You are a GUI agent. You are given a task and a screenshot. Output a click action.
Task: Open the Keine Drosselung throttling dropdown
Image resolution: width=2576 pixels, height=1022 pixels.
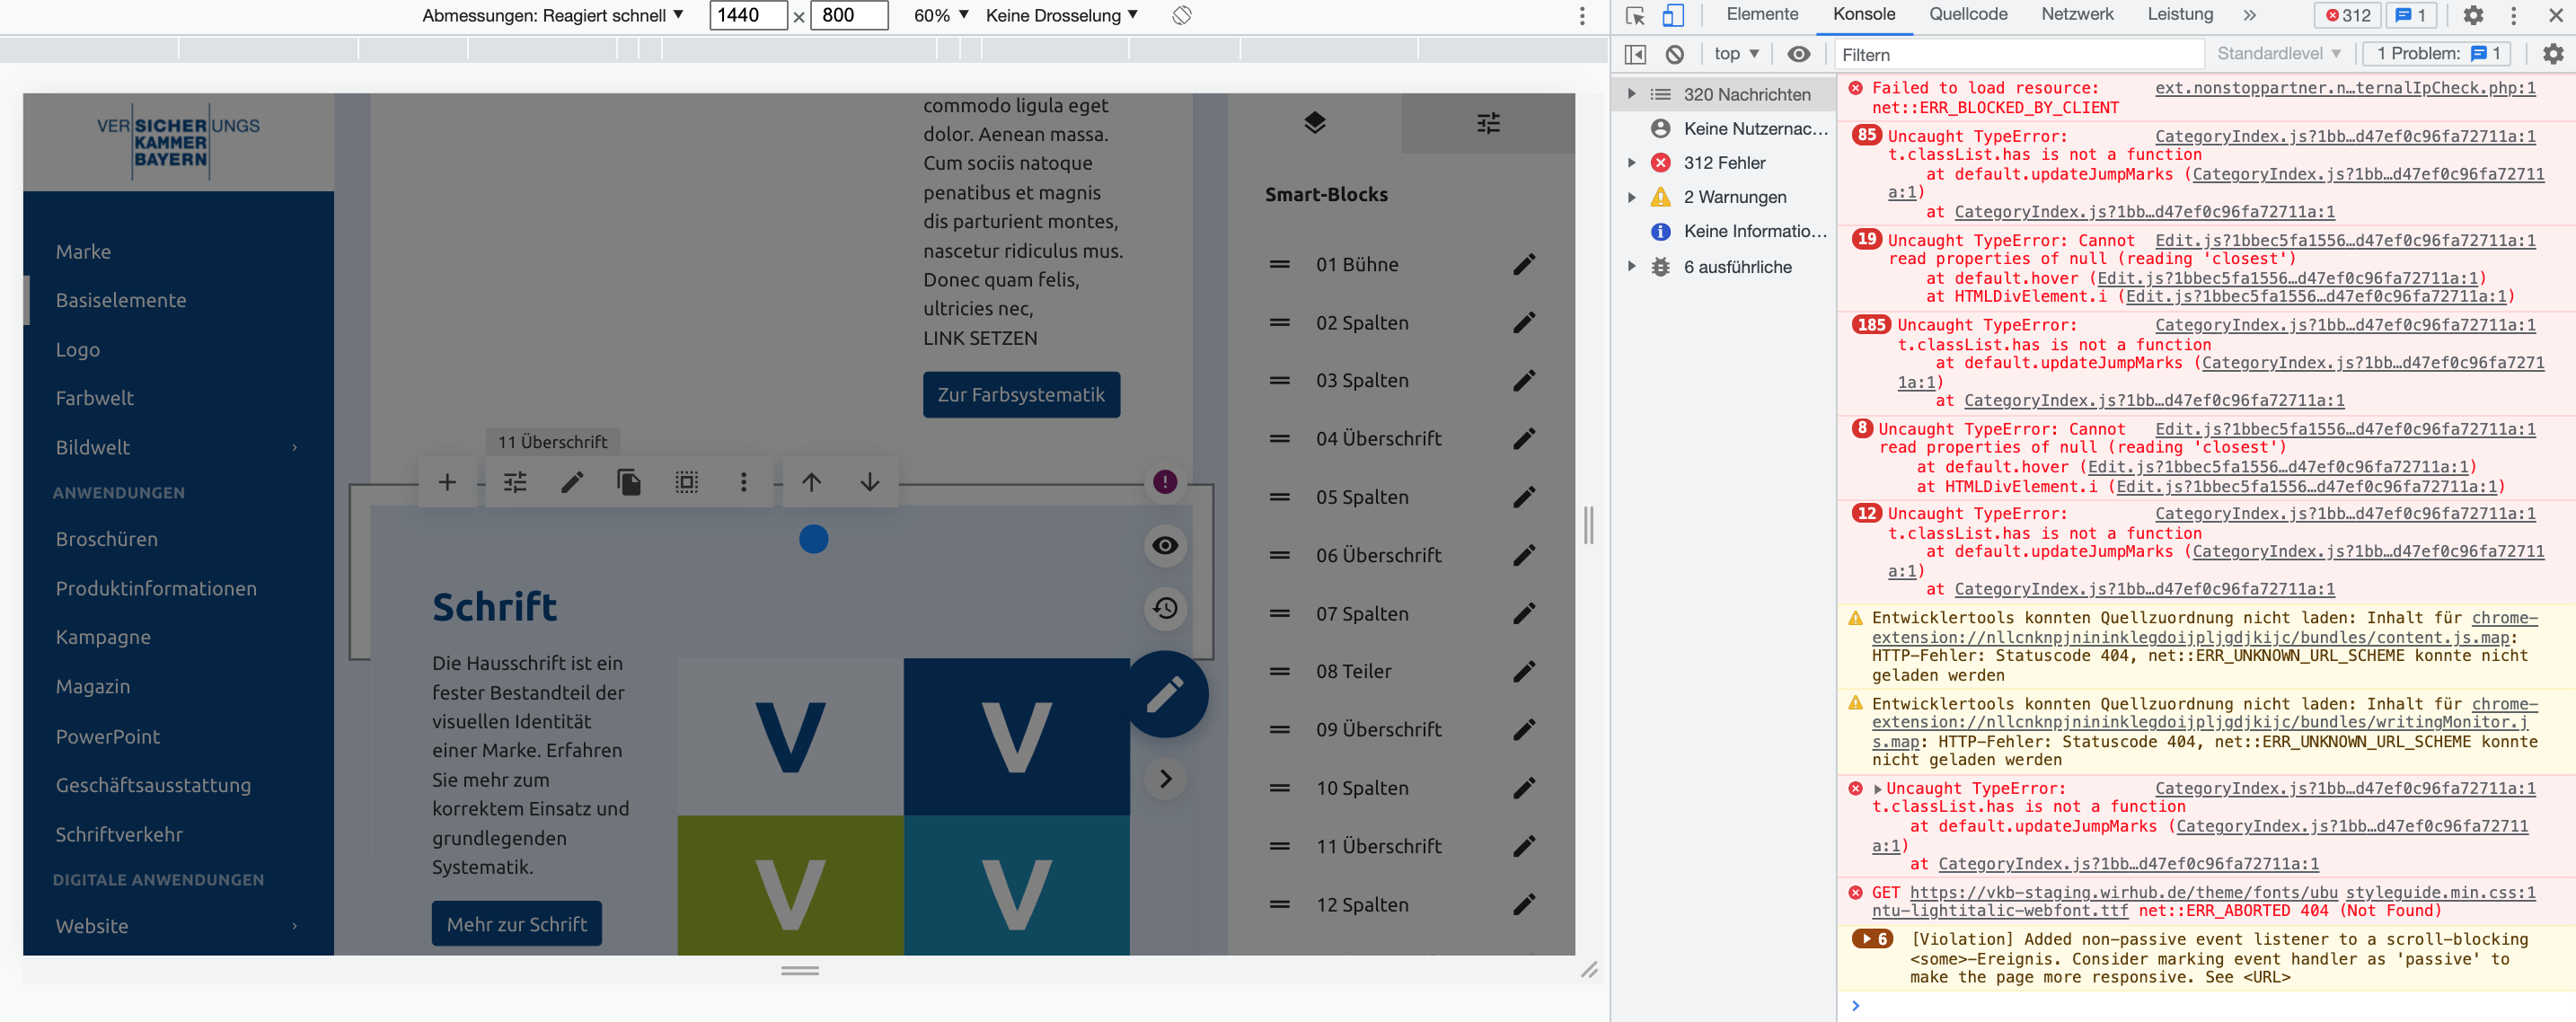[x=1059, y=15]
